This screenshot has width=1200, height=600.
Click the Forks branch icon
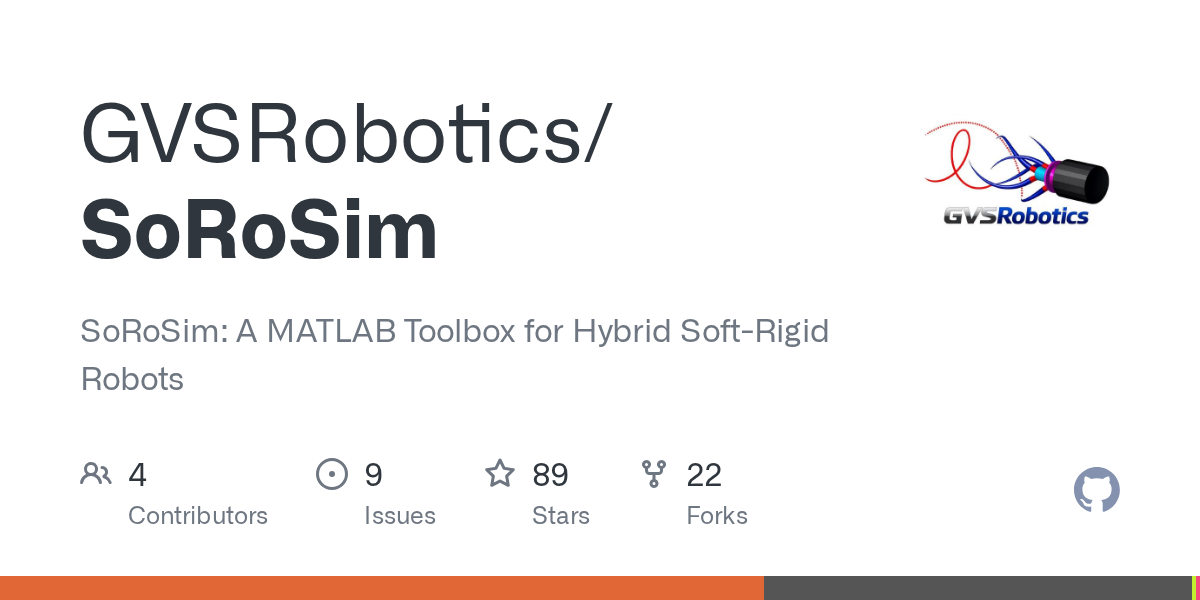654,474
